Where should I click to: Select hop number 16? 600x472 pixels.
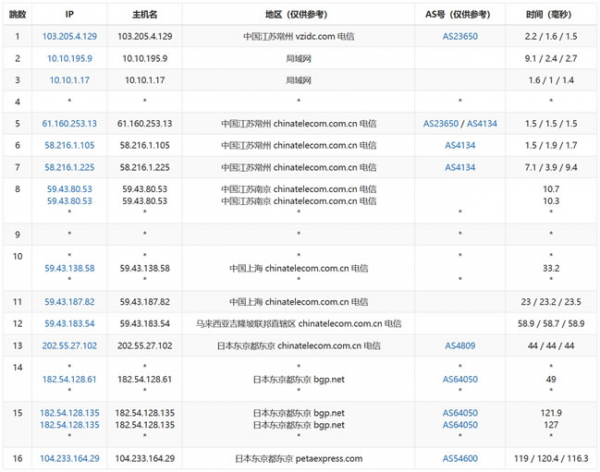(17, 459)
